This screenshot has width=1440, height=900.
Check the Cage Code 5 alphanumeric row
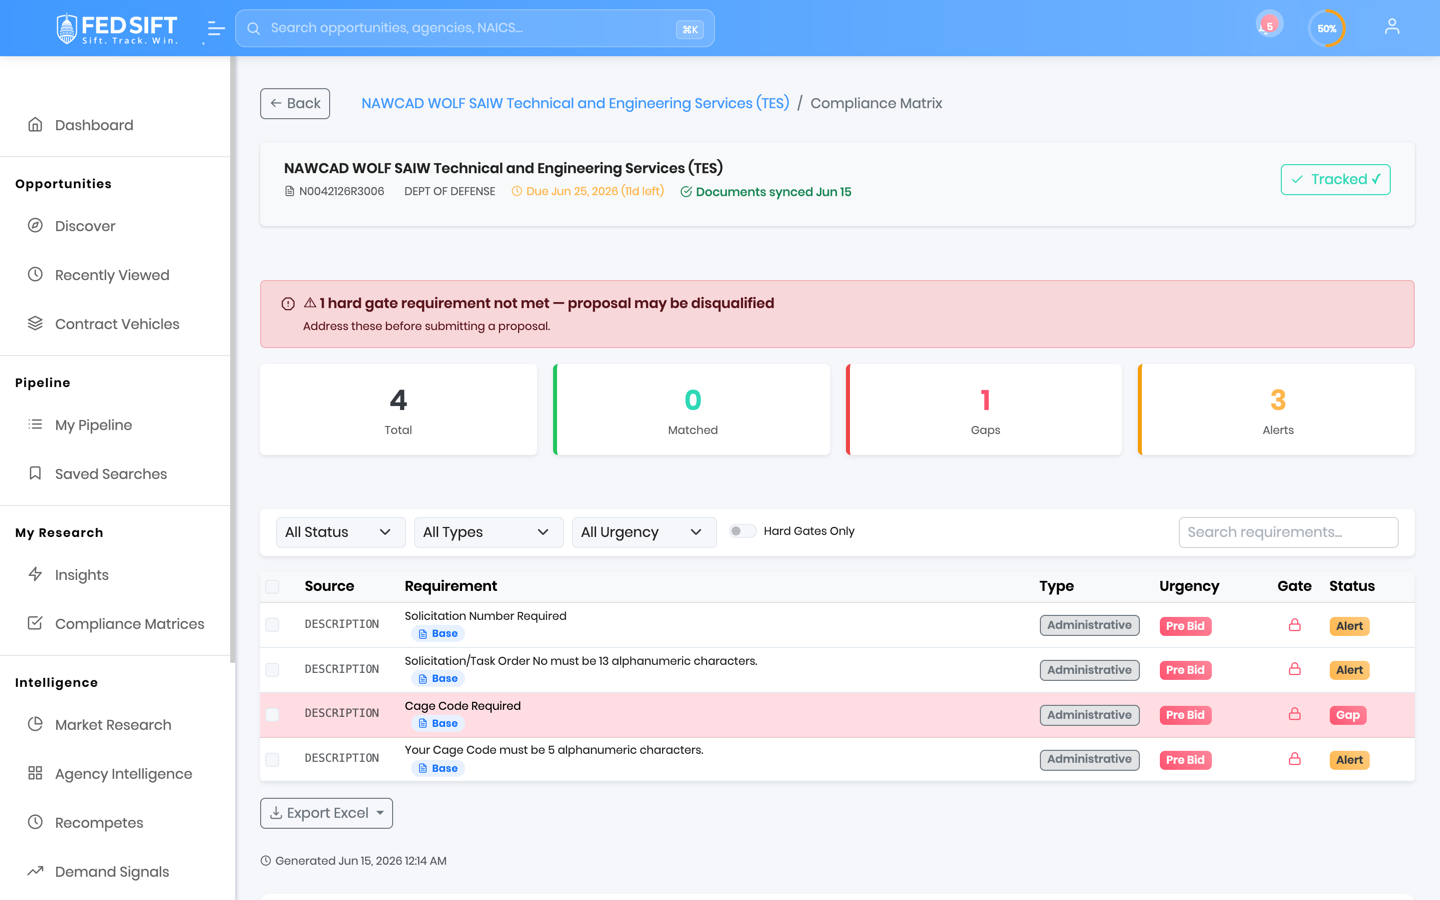click(x=272, y=760)
